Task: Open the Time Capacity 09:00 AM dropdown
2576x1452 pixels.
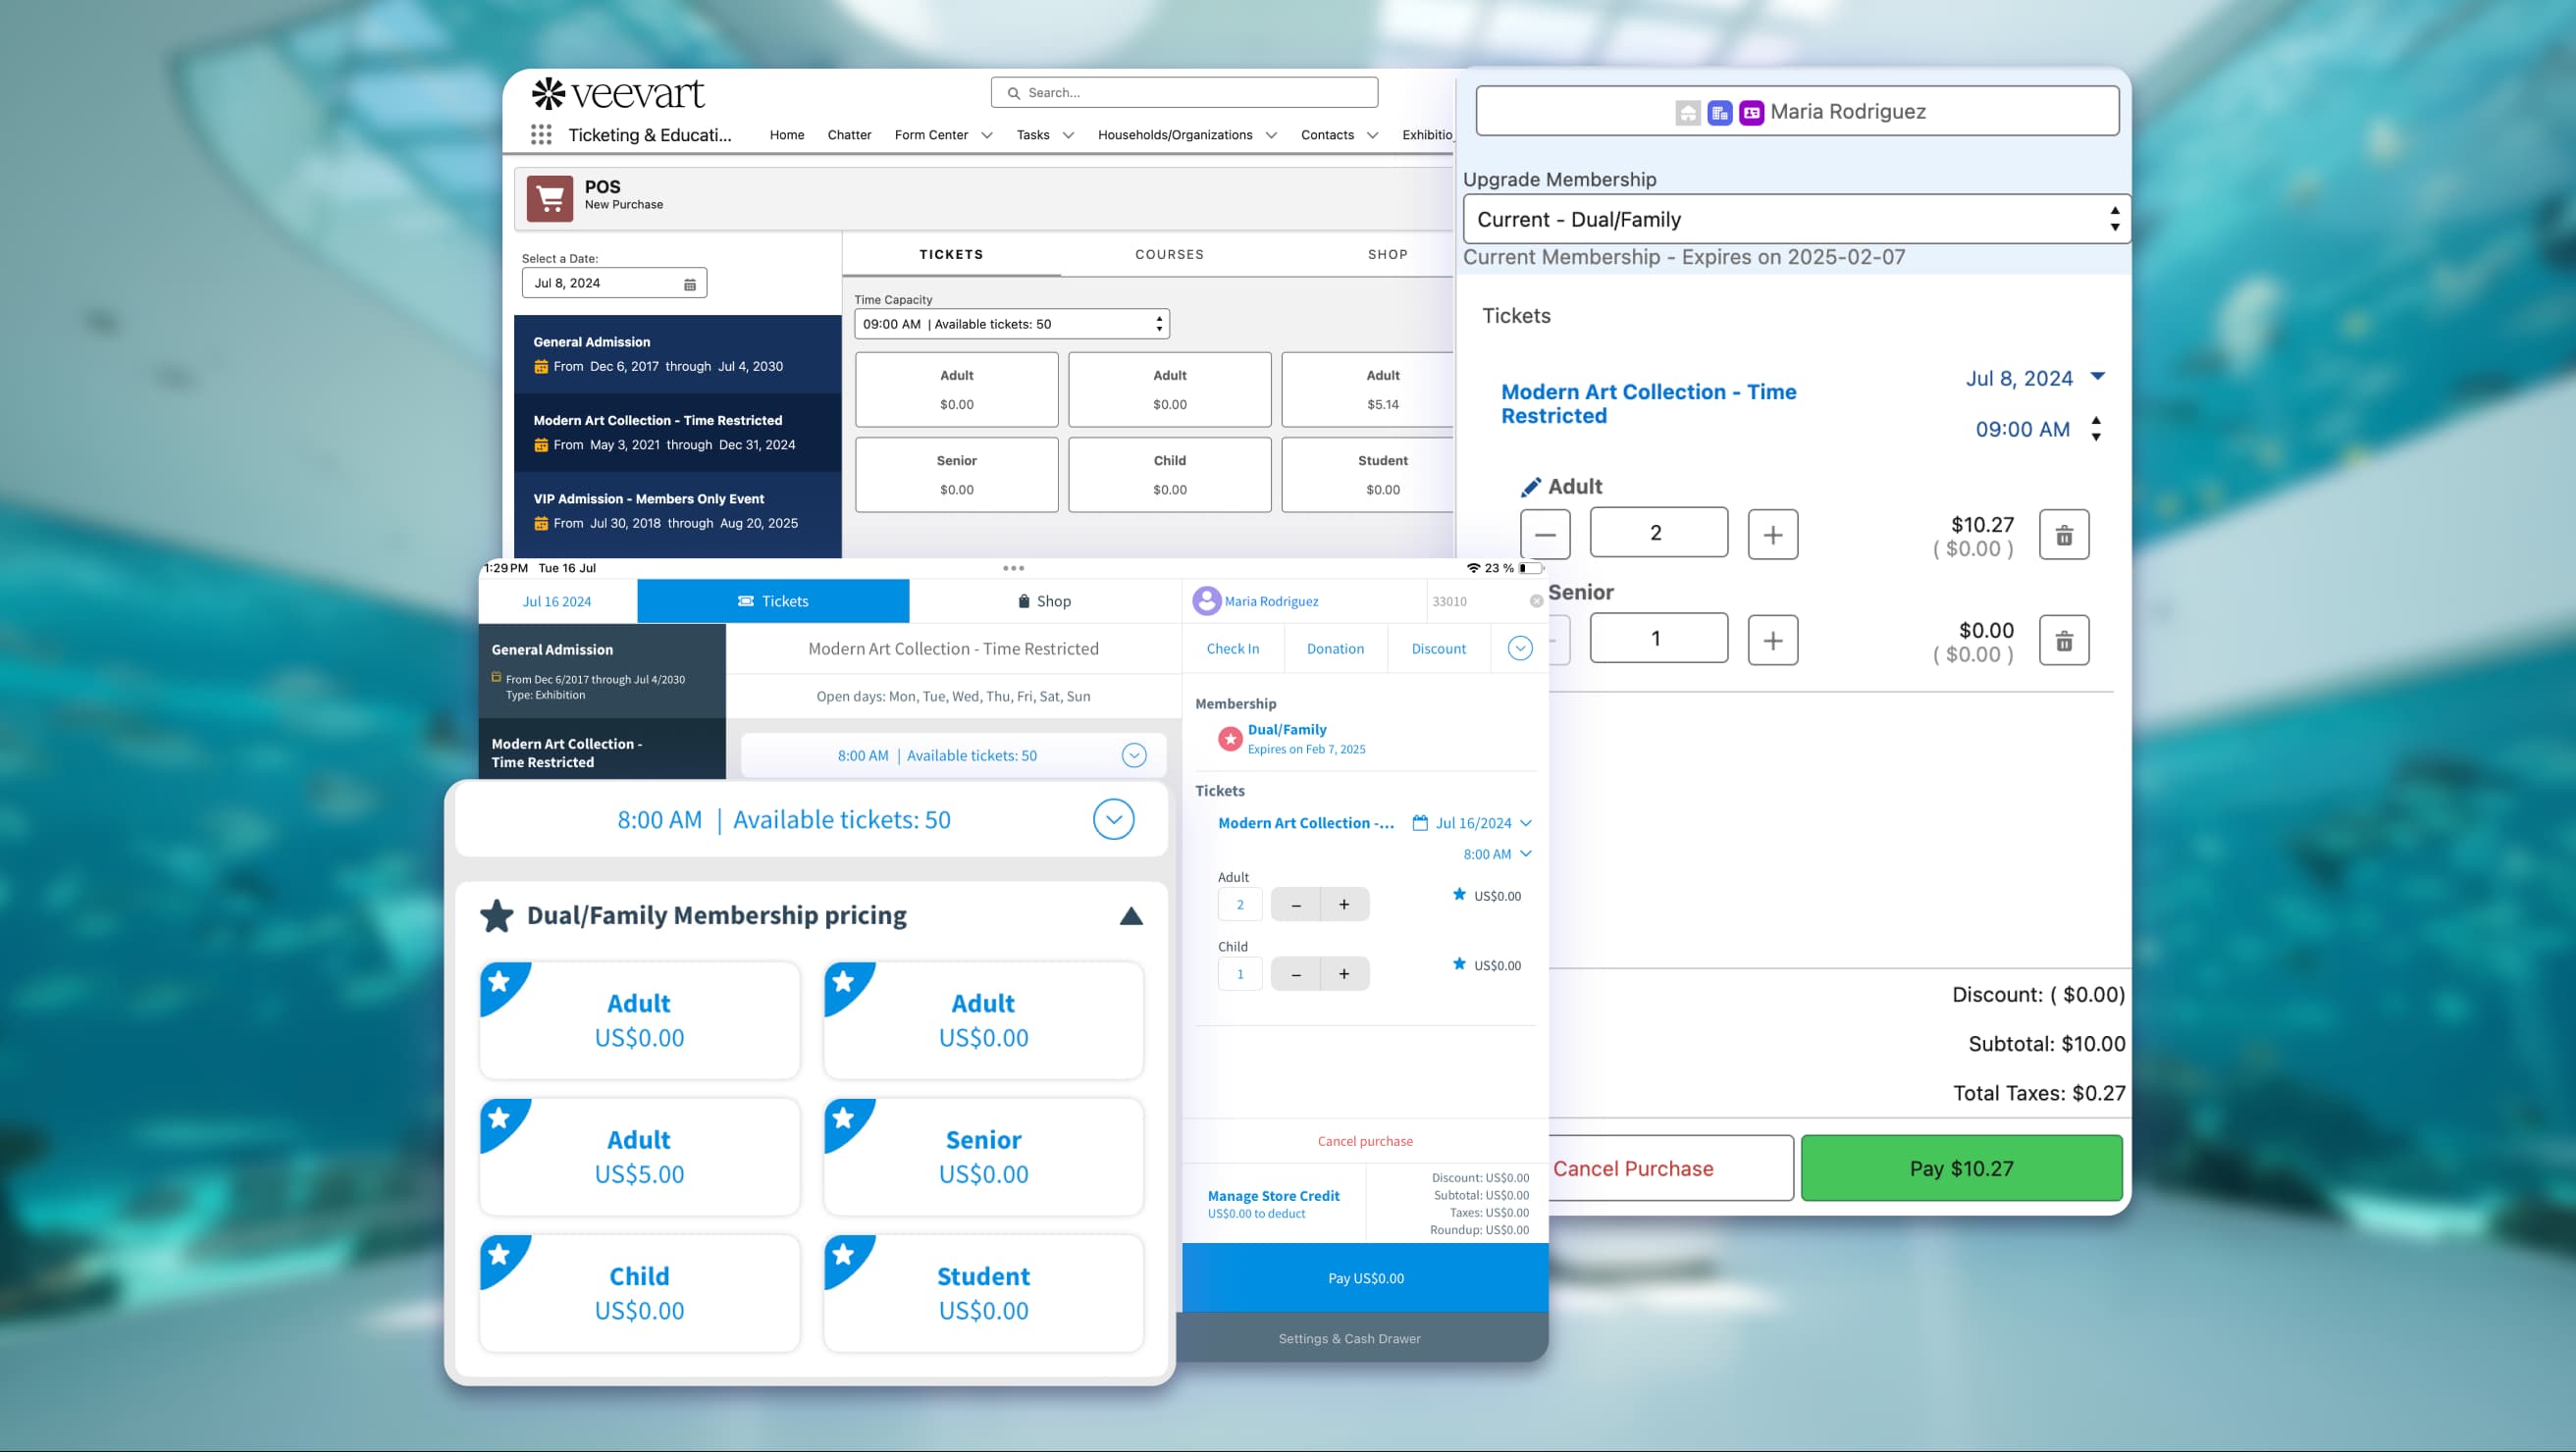Action: click(1157, 323)
